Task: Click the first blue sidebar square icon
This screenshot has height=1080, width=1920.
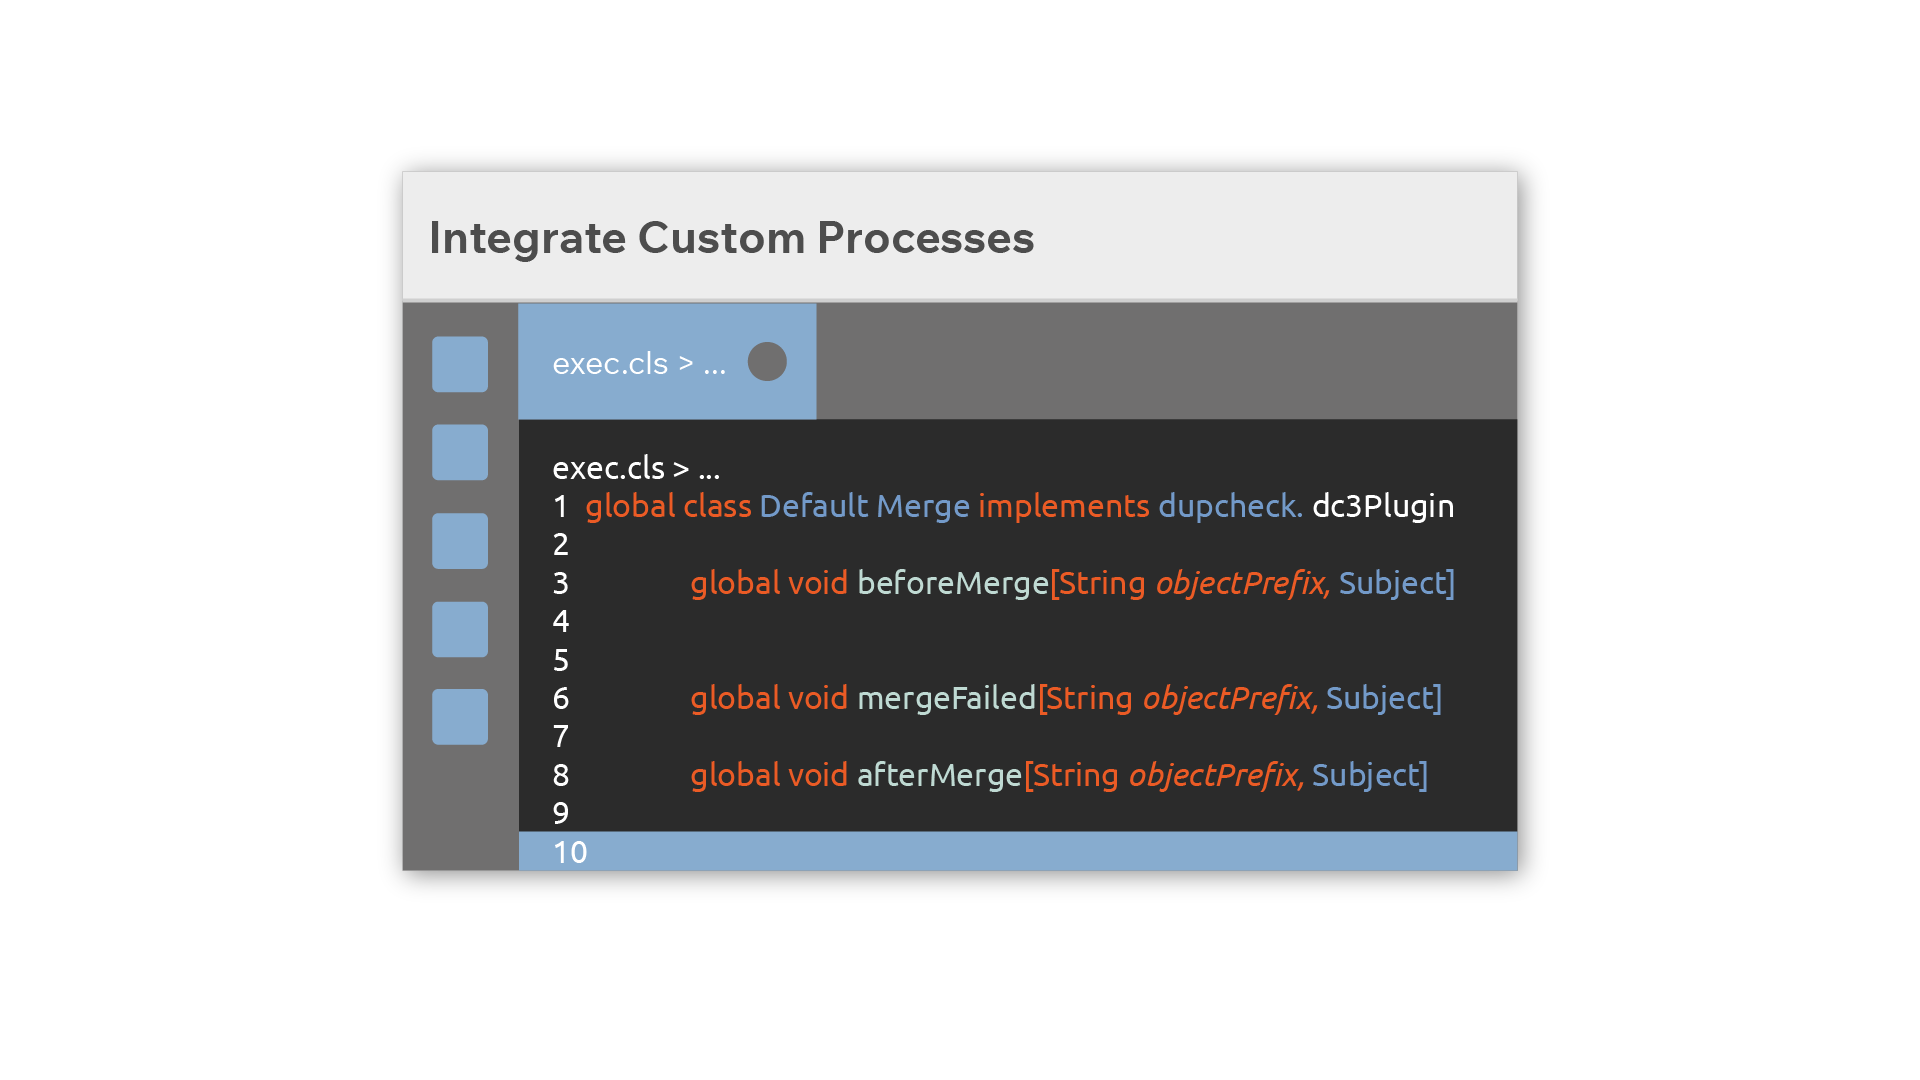Action: click(x=460, y=364)
